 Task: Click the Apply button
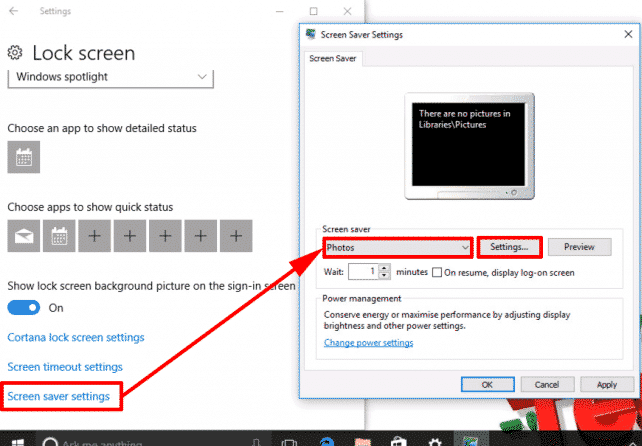coord(607,385)
